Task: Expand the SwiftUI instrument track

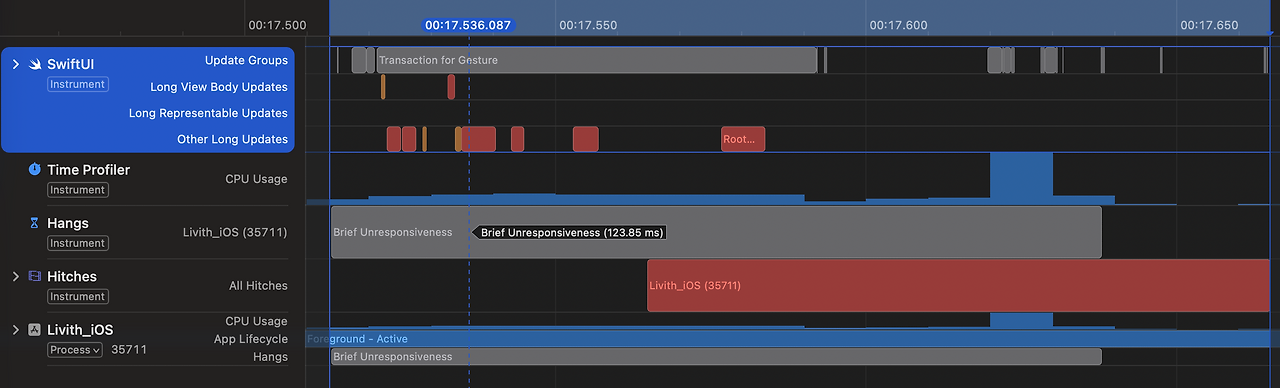Action: (x=15, y=64)
